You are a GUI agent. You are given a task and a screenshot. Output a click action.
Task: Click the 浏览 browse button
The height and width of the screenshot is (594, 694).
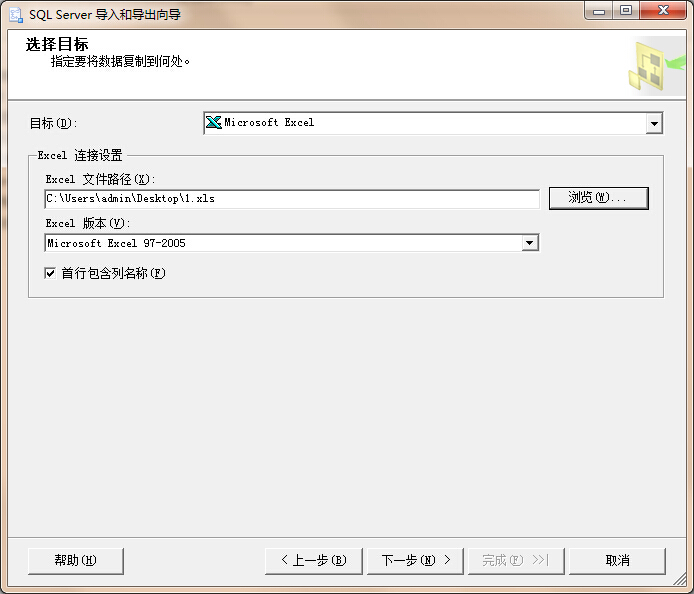[598, 198]
